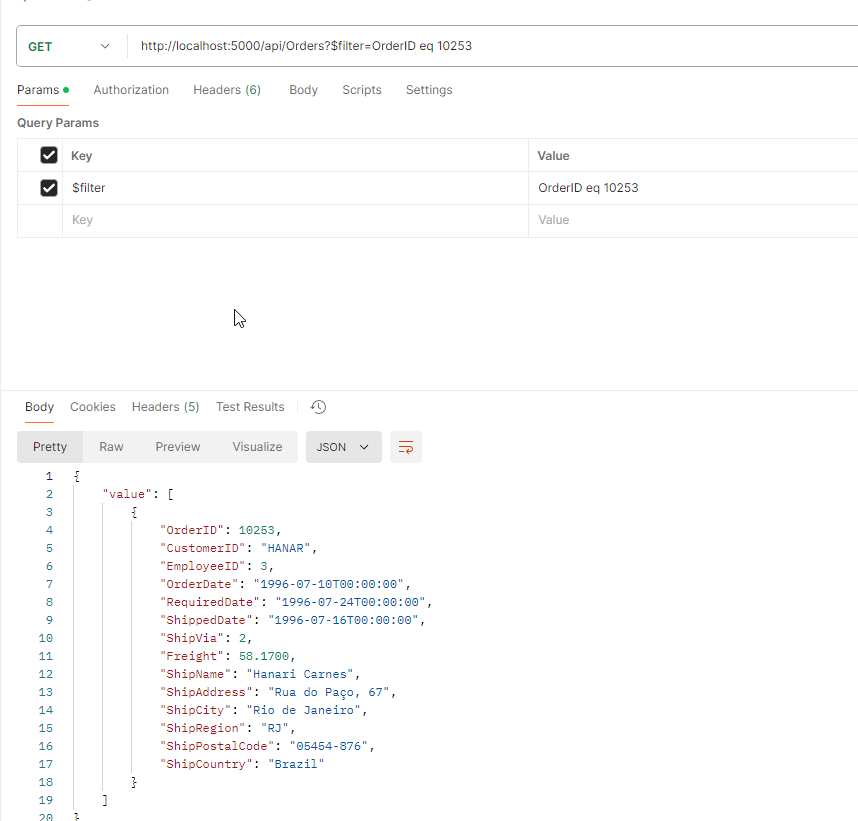Expand the JSON format dropdown
This screenshot has width=858, height=821.
pyautogui.click(x=343, y=447)
